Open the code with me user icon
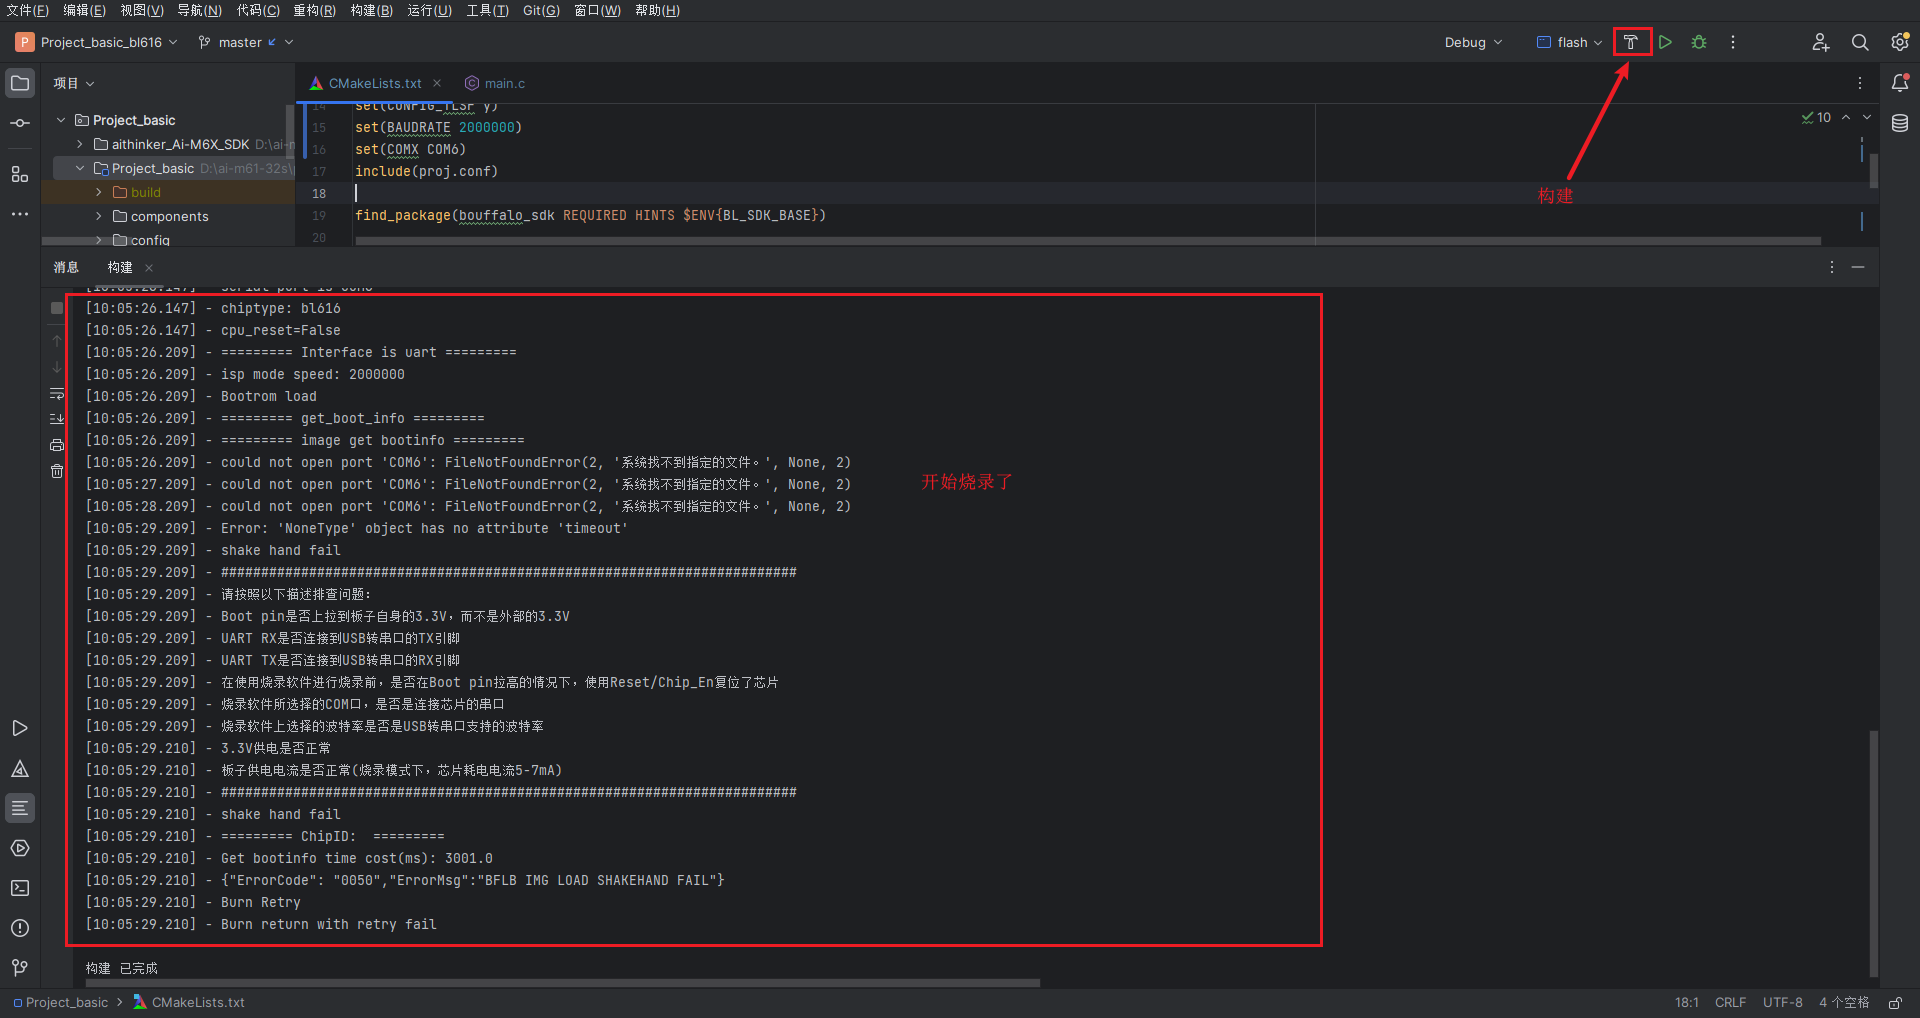 pyautogui.click(x=1820, y=42)
